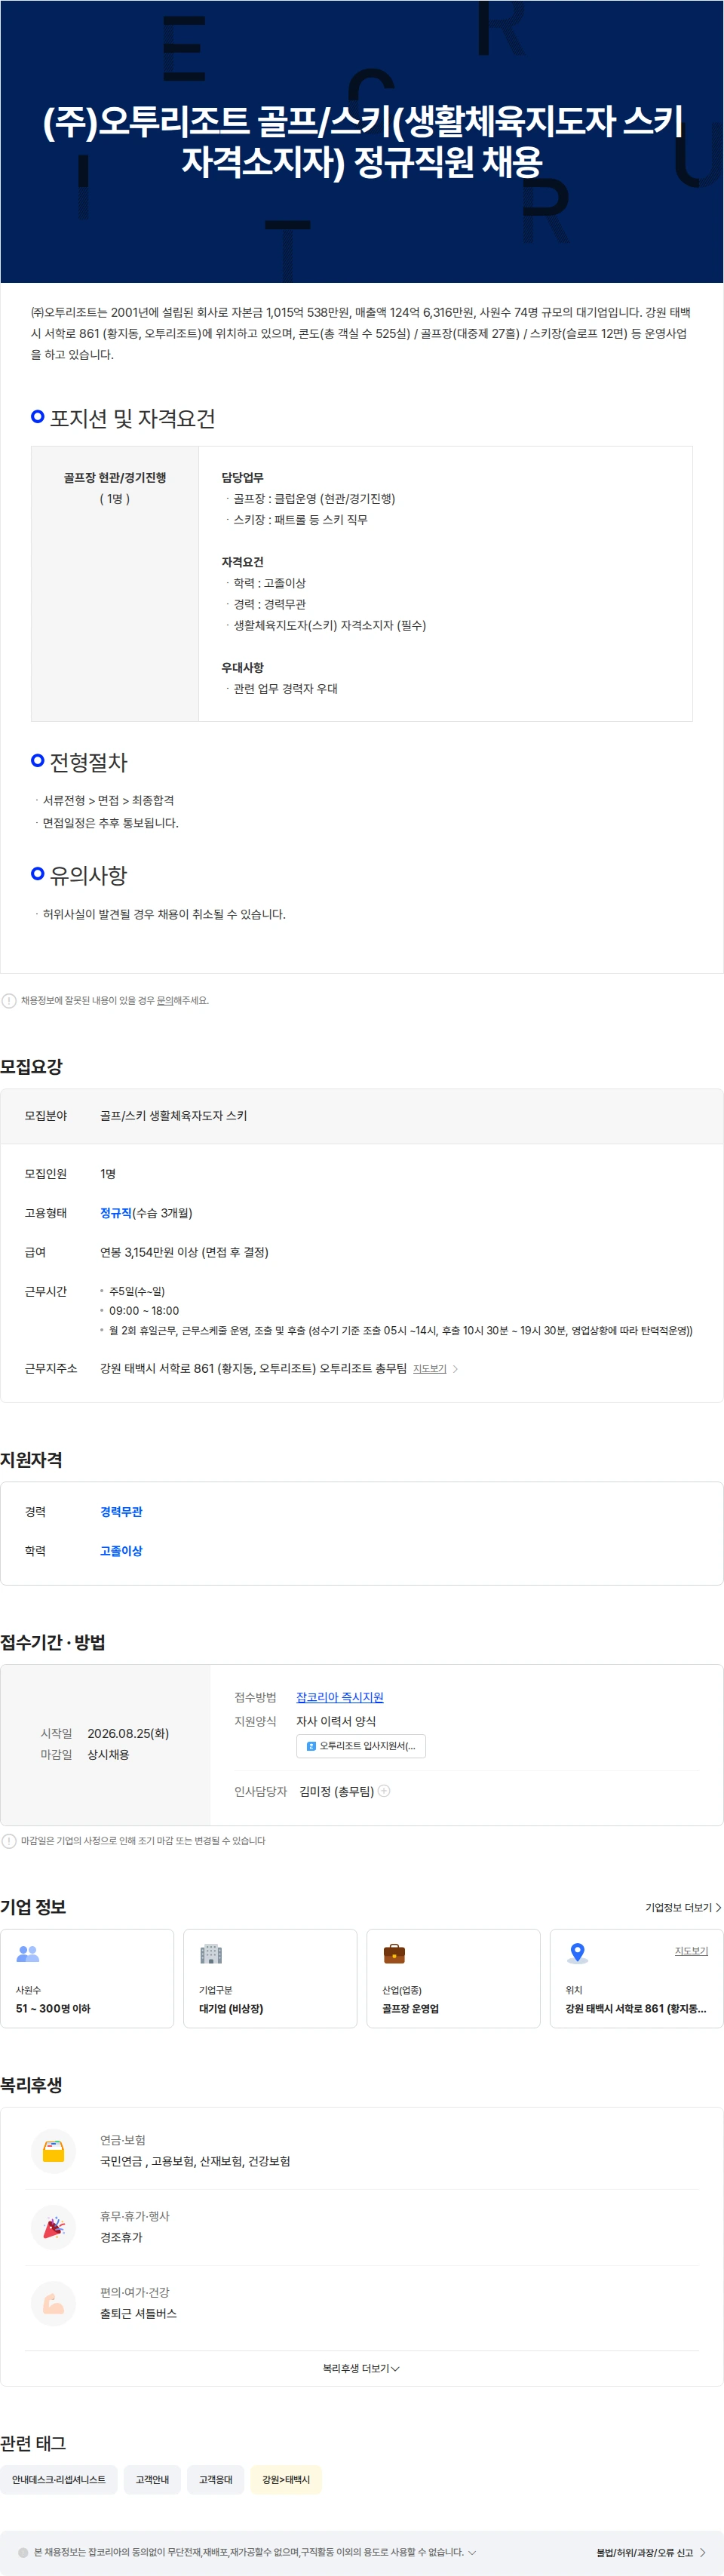Click '경조휴가' benefit text
This screenshot has height=2576, width=724.
[121, 2237]
